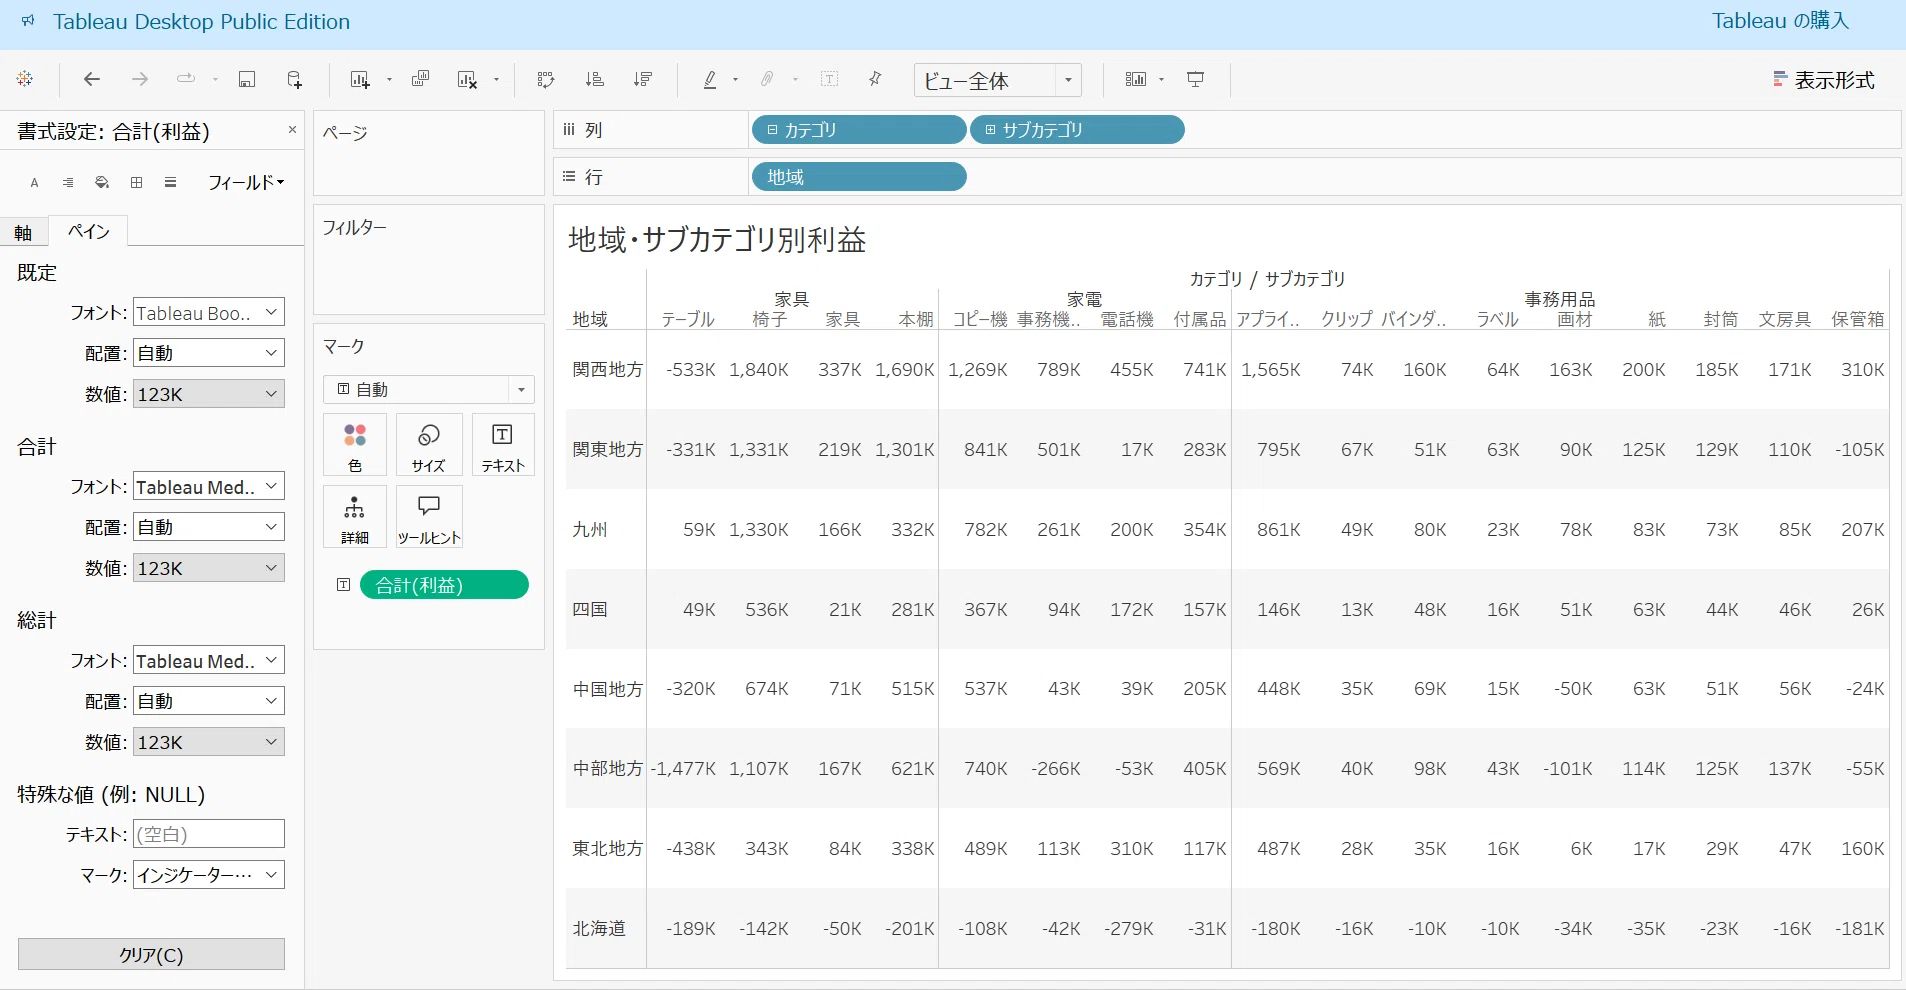1906x990 pixels.
Task: Clear sheet icon in toolbar
Action: pos(467,79)
